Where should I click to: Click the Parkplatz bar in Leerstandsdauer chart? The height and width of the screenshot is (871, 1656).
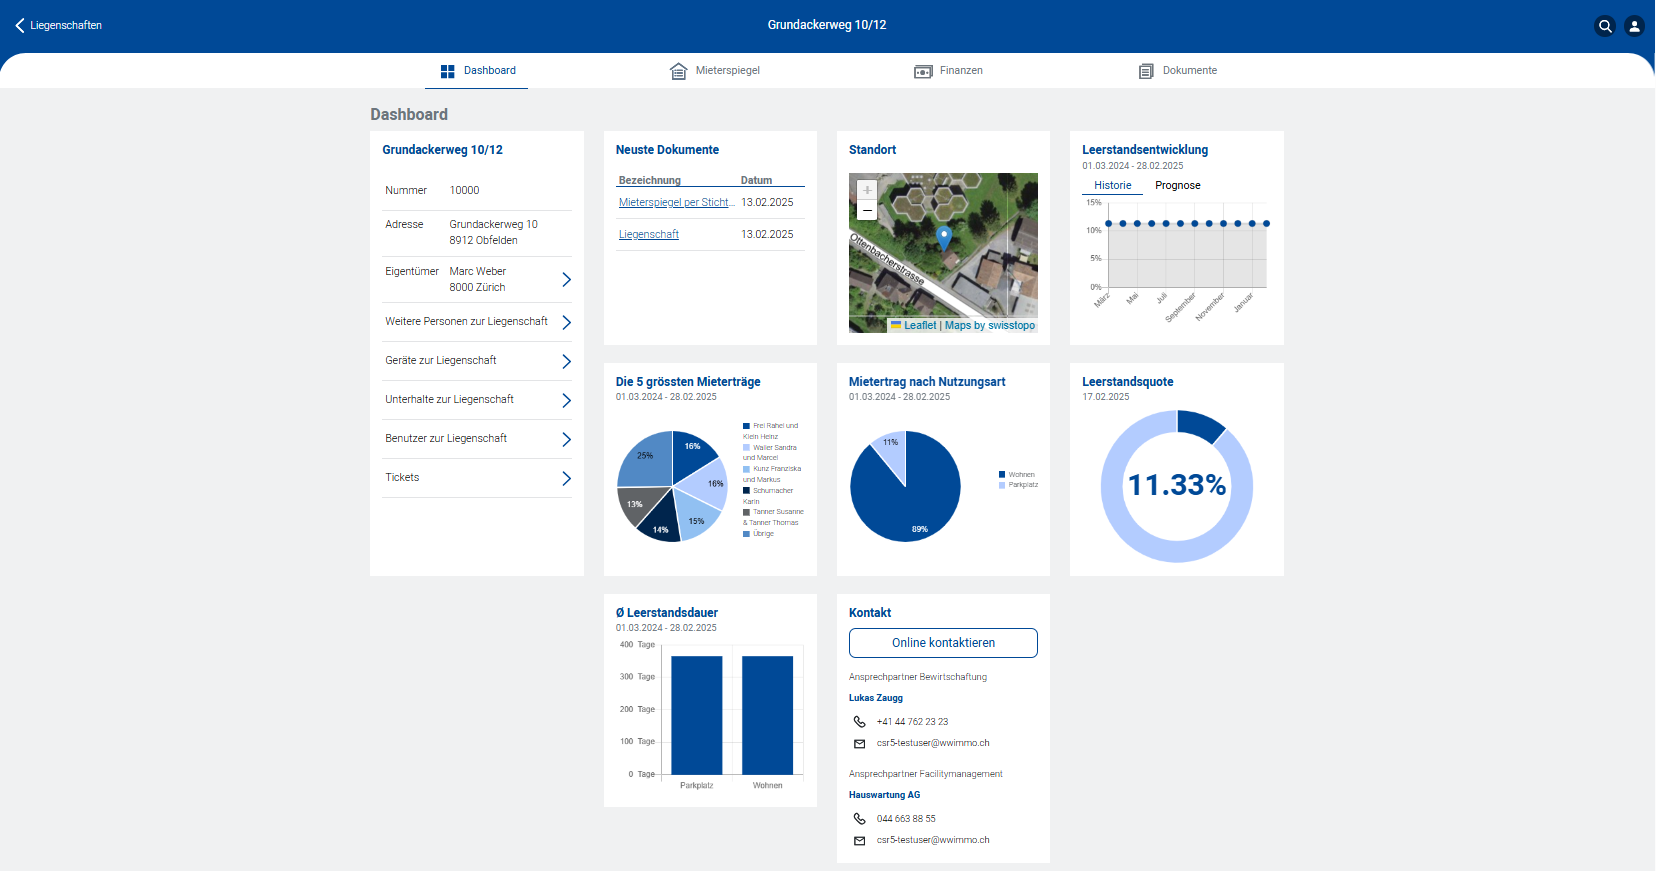coord(697,715)
